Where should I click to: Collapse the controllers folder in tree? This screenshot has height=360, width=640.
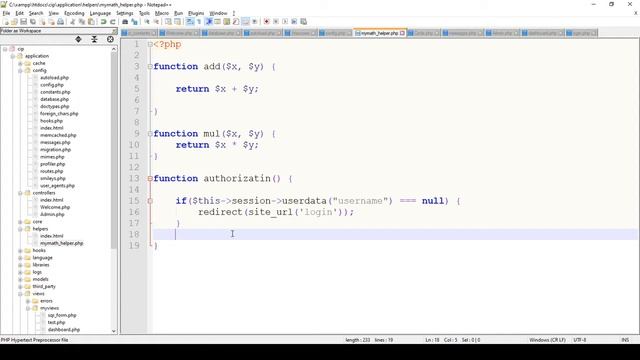(x=20, y=193)
